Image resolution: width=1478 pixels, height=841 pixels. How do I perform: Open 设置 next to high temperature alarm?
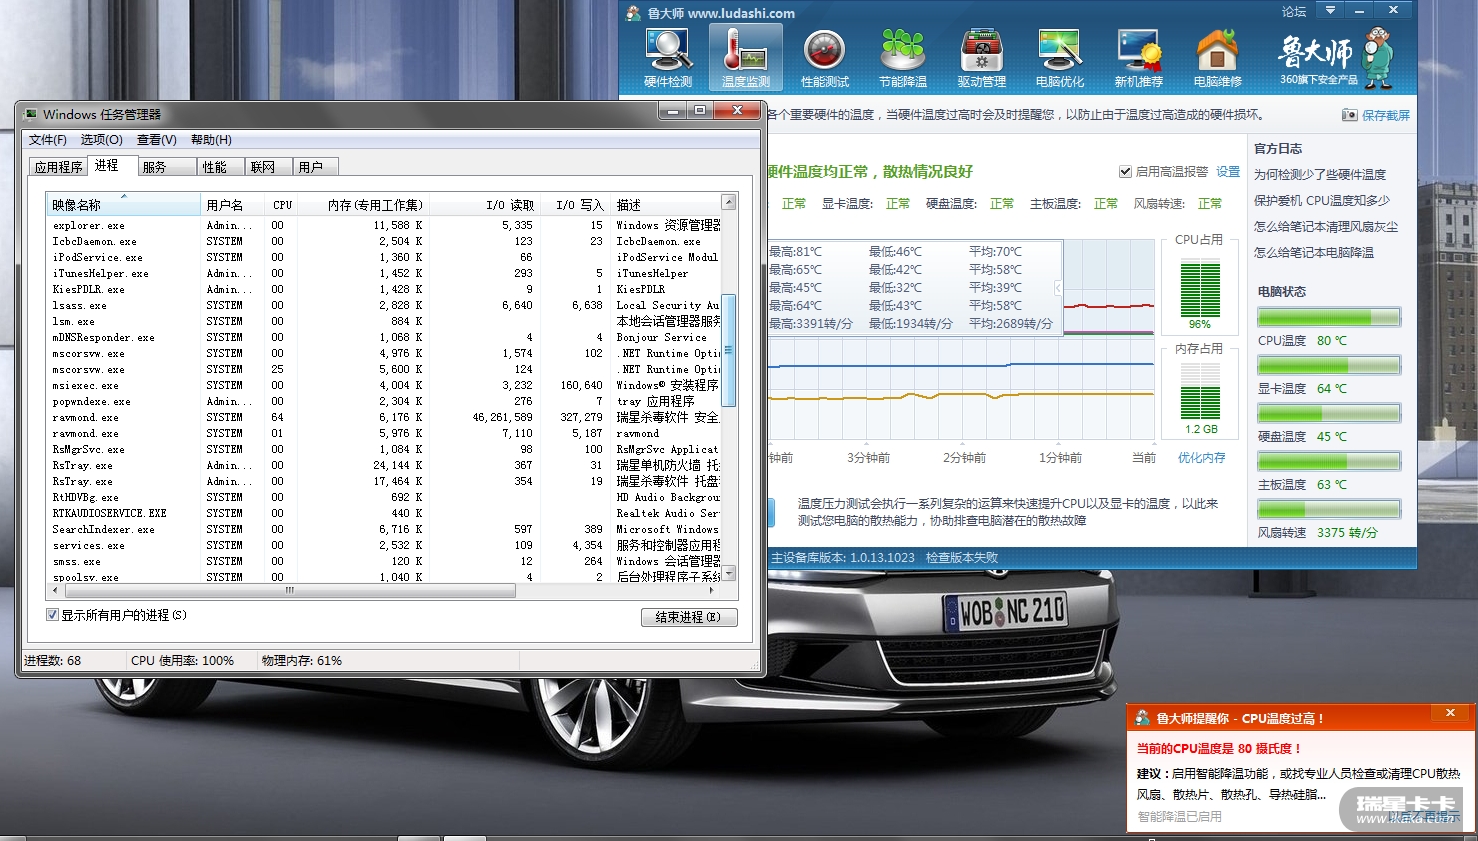tap(1228, 172)
